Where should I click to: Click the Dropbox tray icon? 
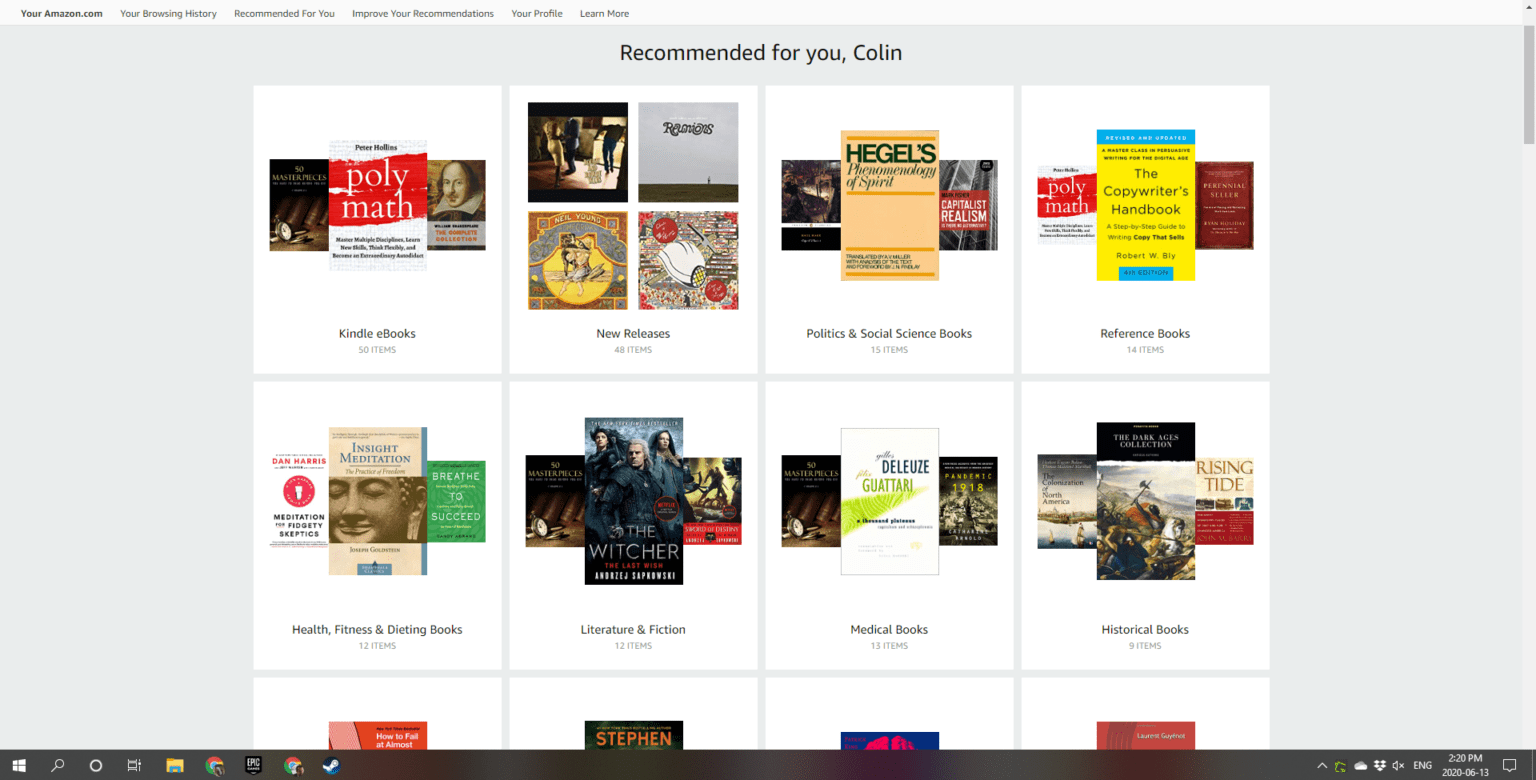pyautogui.click(x=1380, y=765)
